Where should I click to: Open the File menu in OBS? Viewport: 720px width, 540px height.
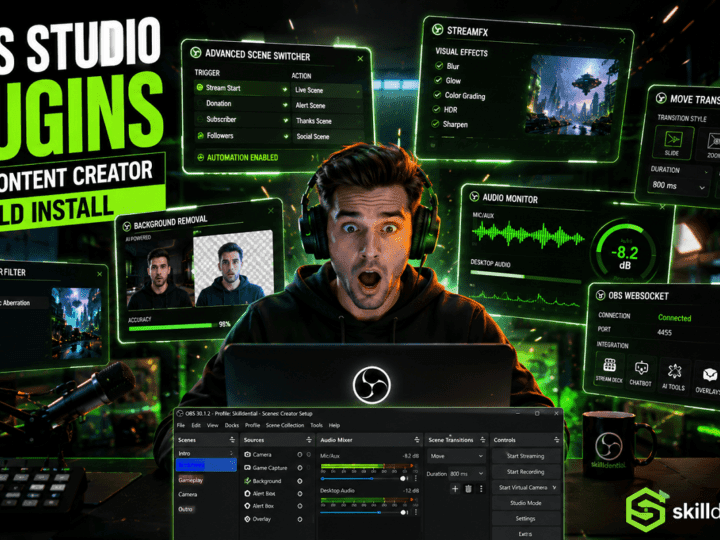pyautogui.click(x=180, y=425)
